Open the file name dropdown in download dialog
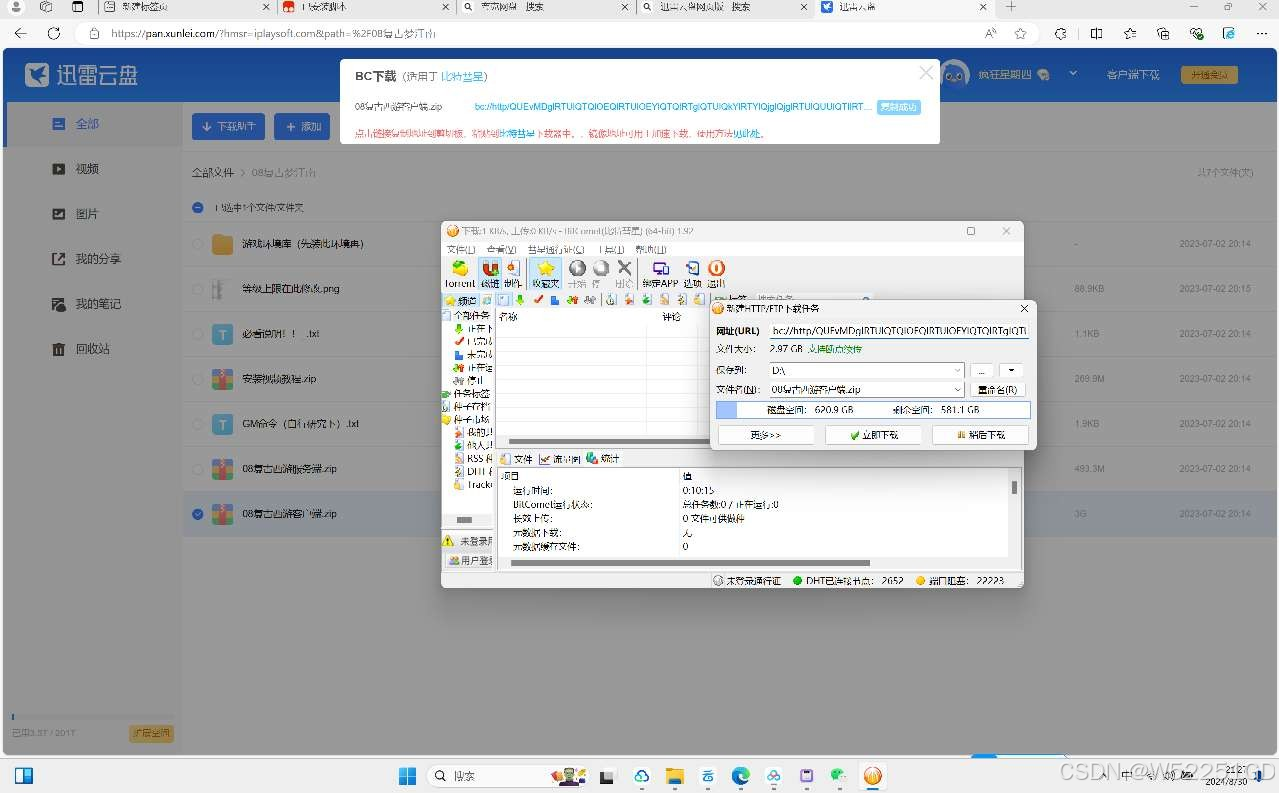This screenshot has width=1279, height=793. (x=958, y=390)
